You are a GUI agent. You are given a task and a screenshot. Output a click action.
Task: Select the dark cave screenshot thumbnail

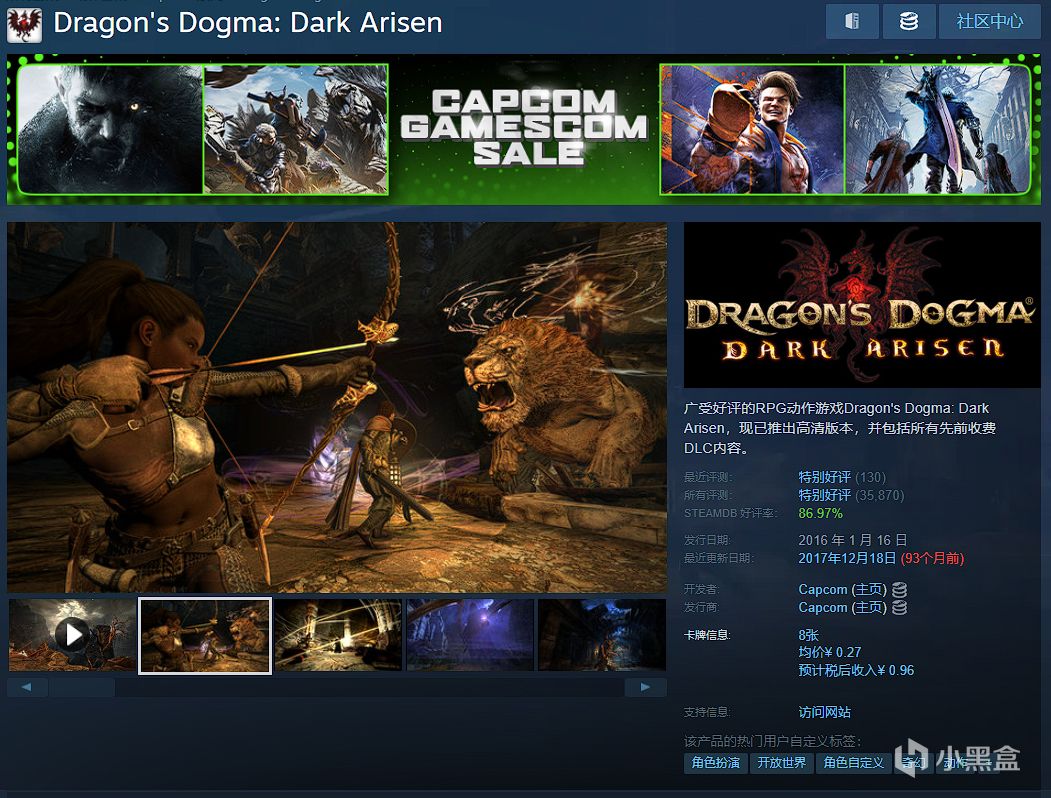(x=602, y=635)
